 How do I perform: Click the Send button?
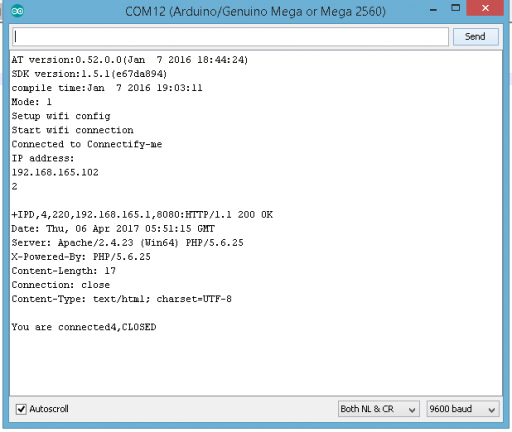click(x=476, y=37)
